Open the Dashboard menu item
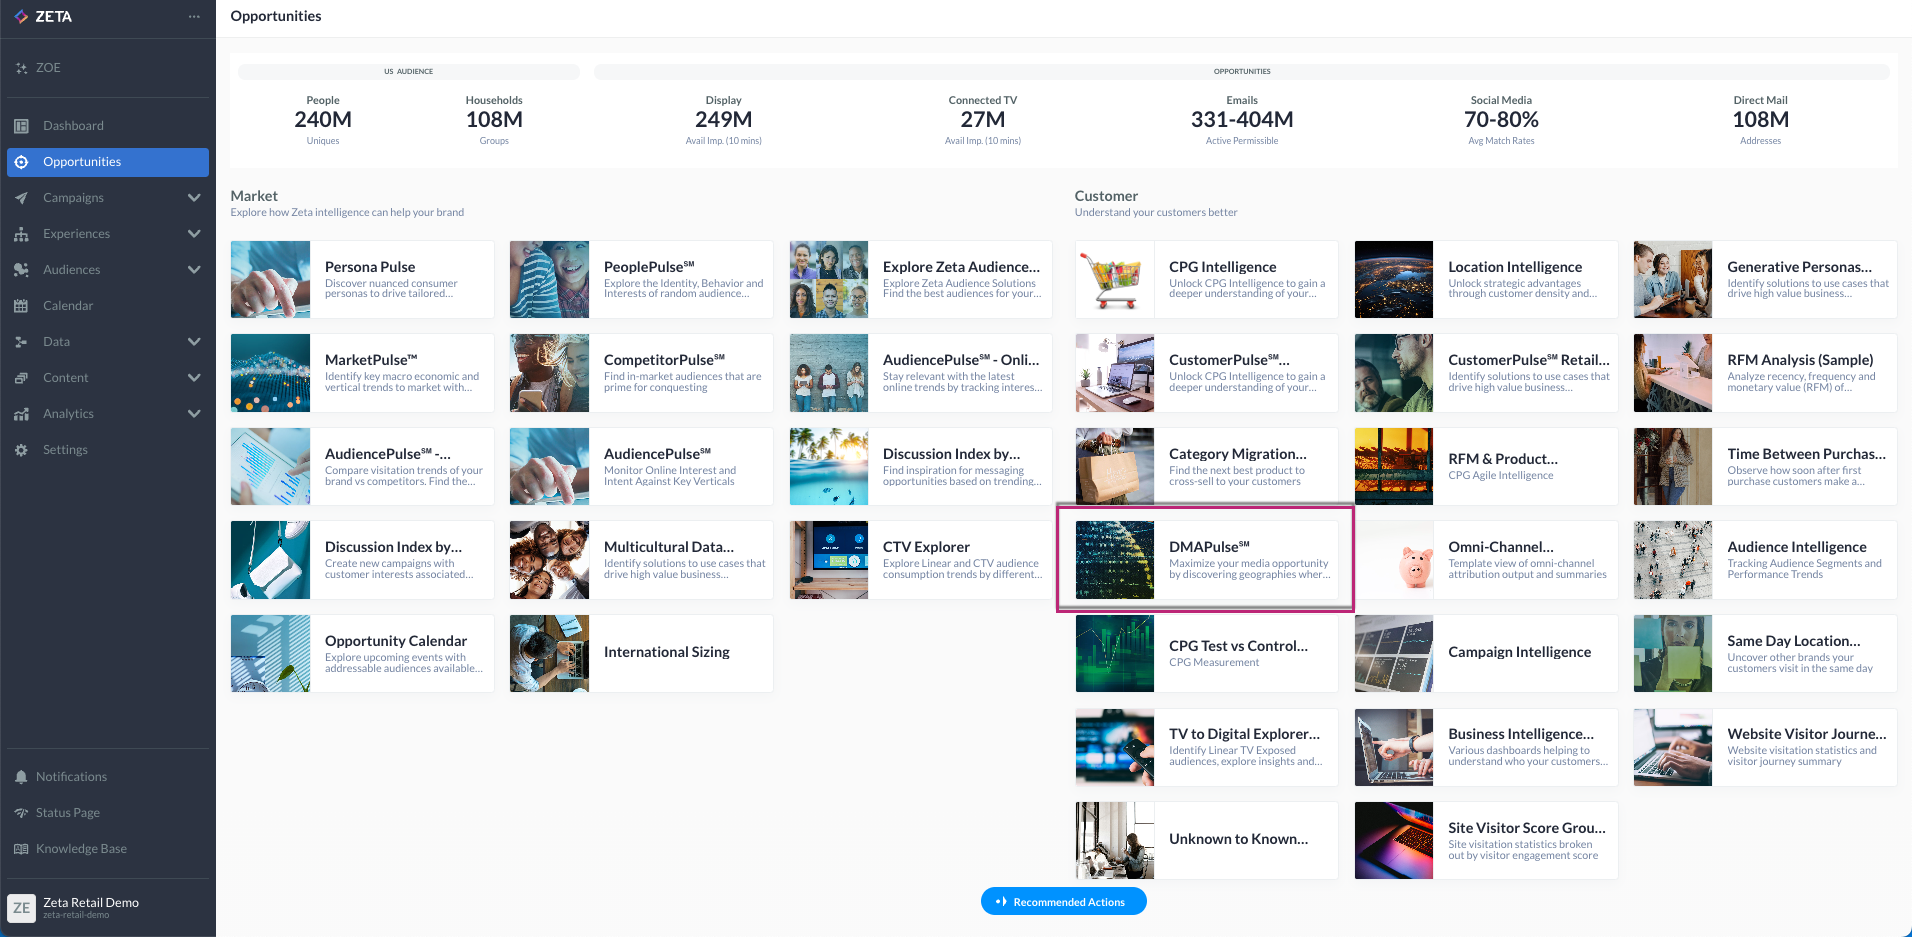1912x937 pixels. (108, 126)
